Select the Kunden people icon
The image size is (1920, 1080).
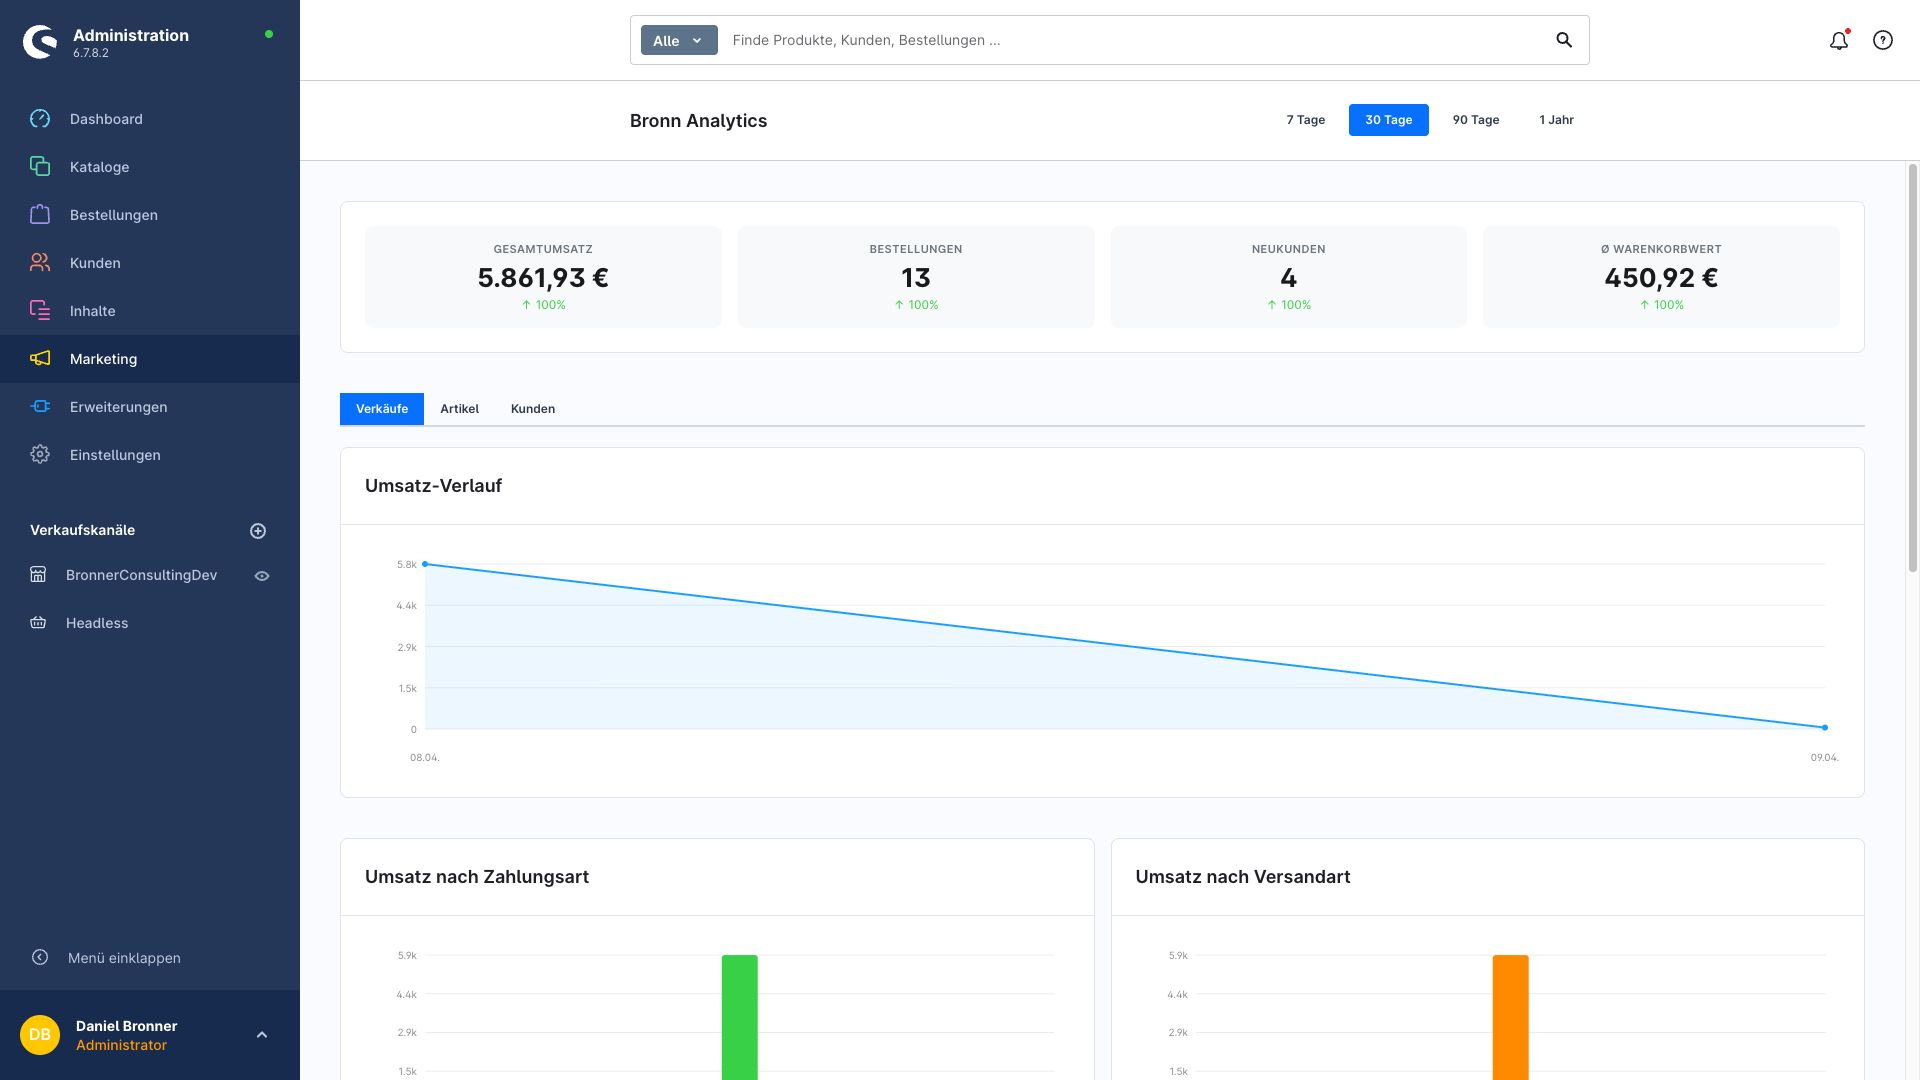click(40, 262)
